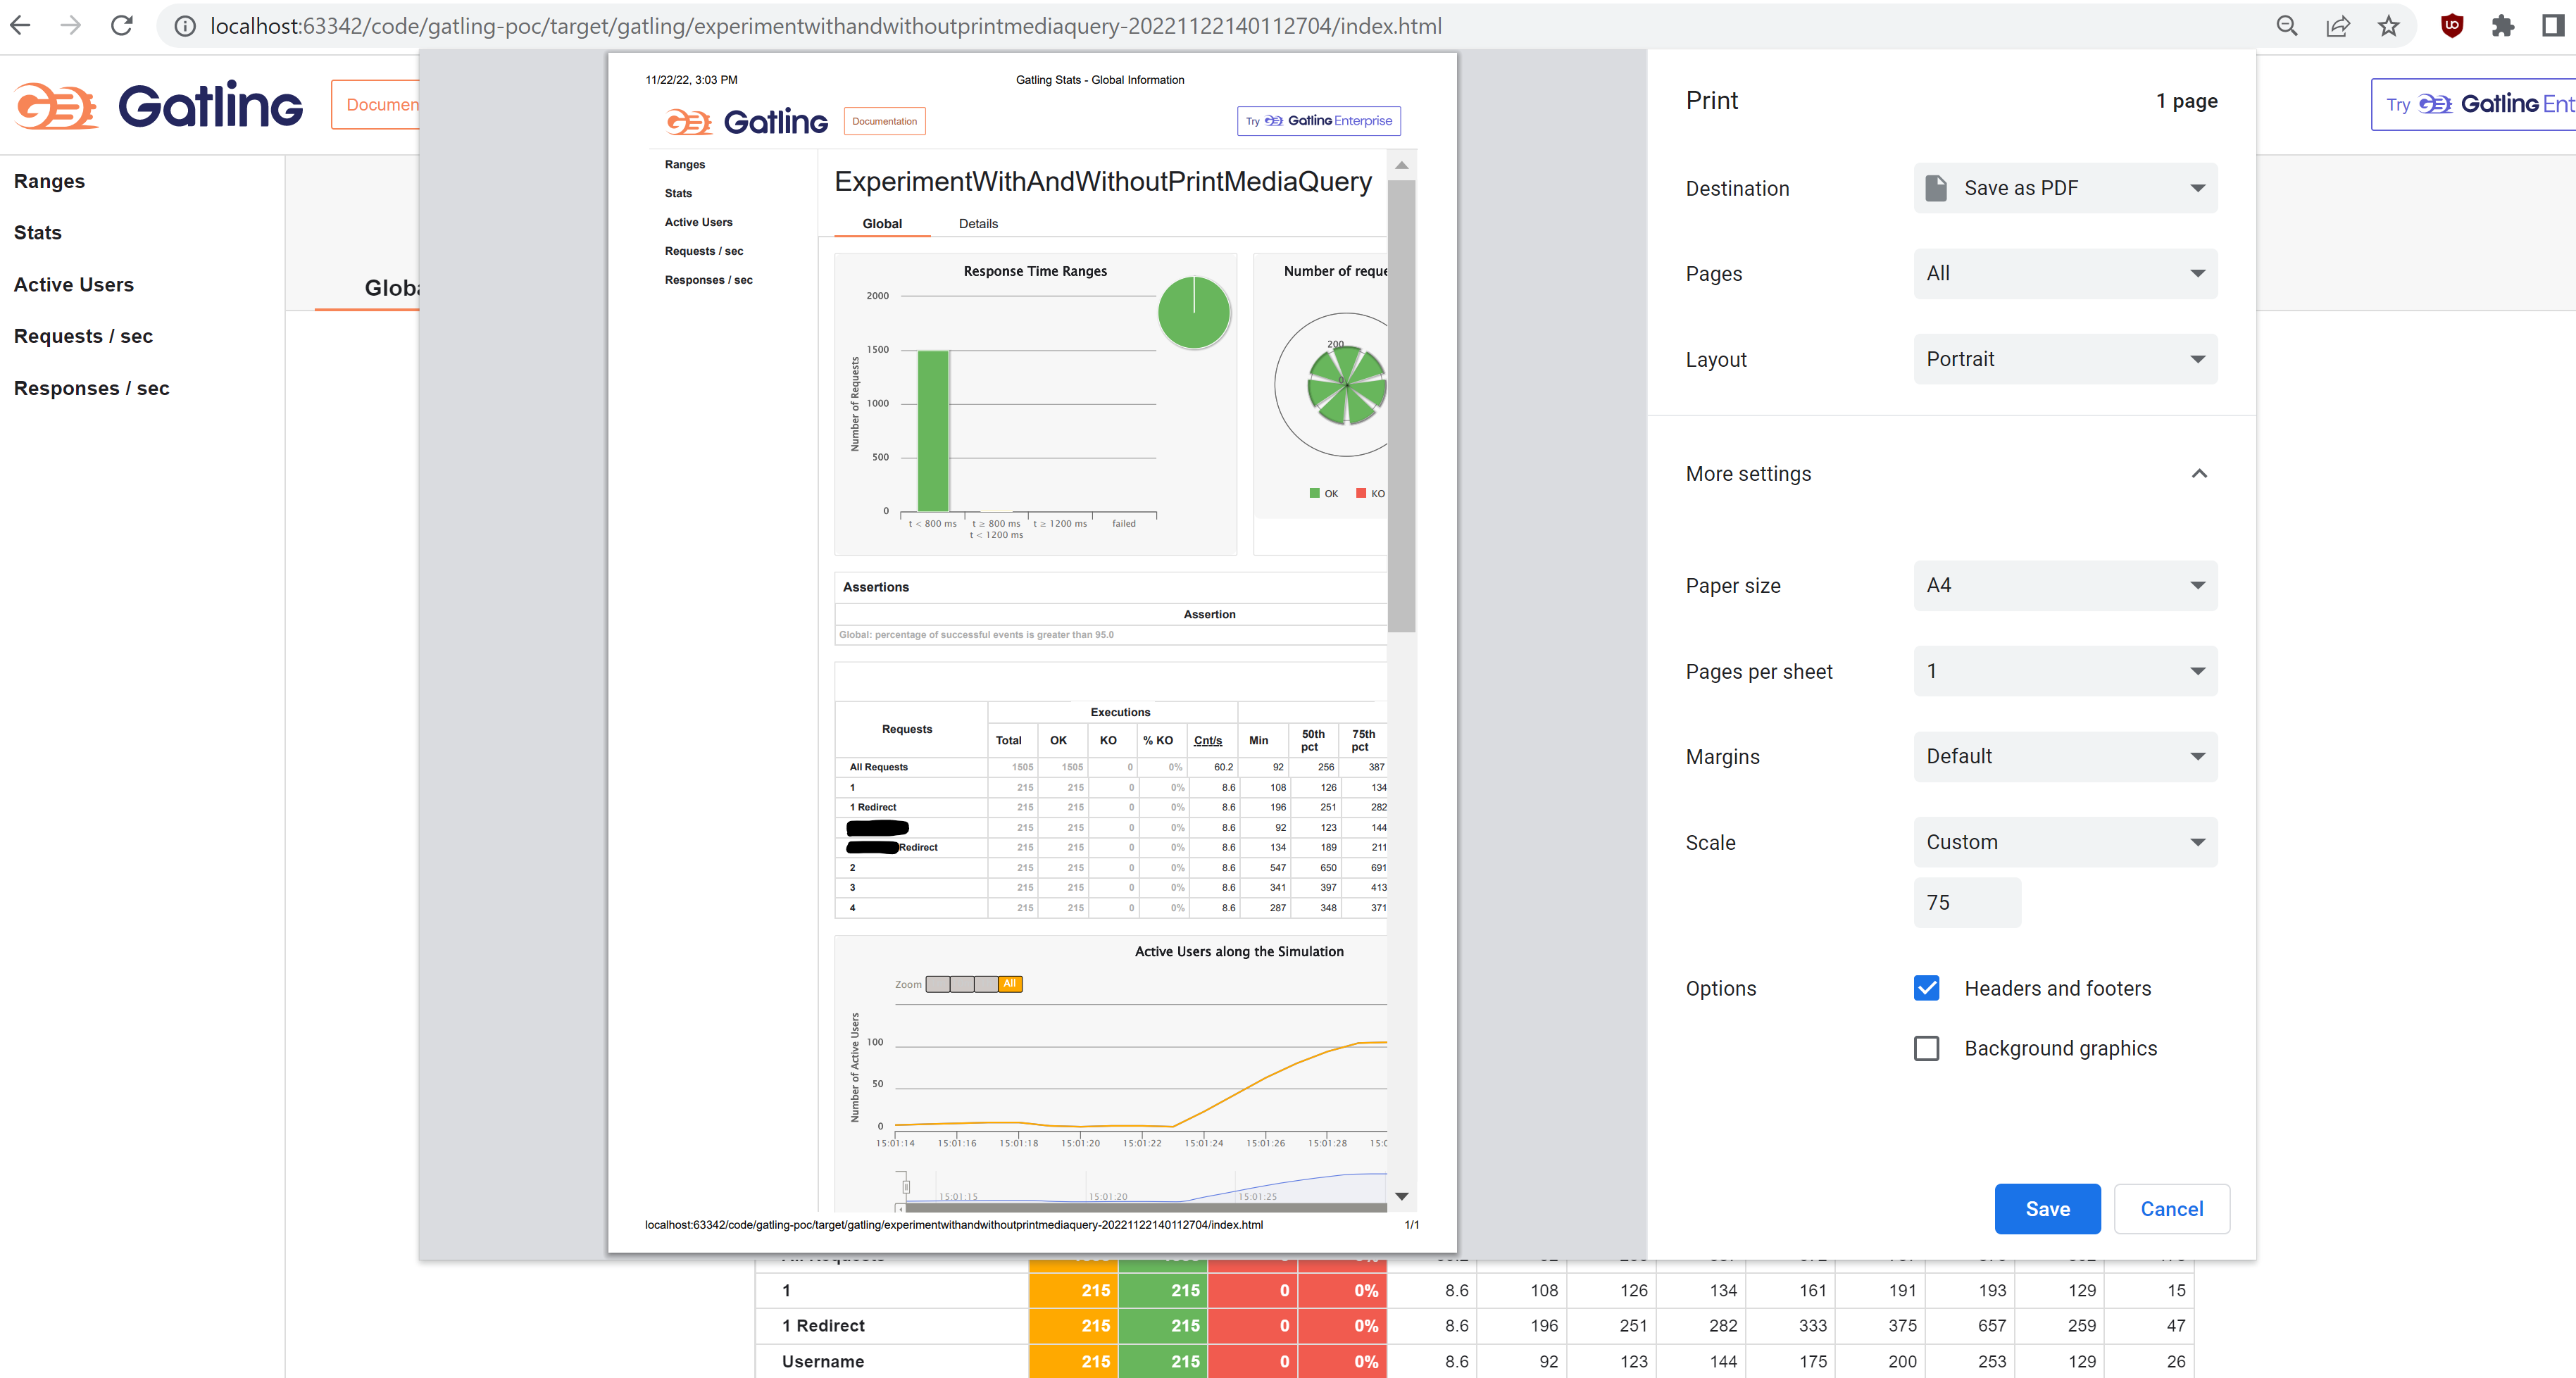Screen dimensions: 2576x1378
Task: Collapse the More settings section
Action: coord(2198,474)
